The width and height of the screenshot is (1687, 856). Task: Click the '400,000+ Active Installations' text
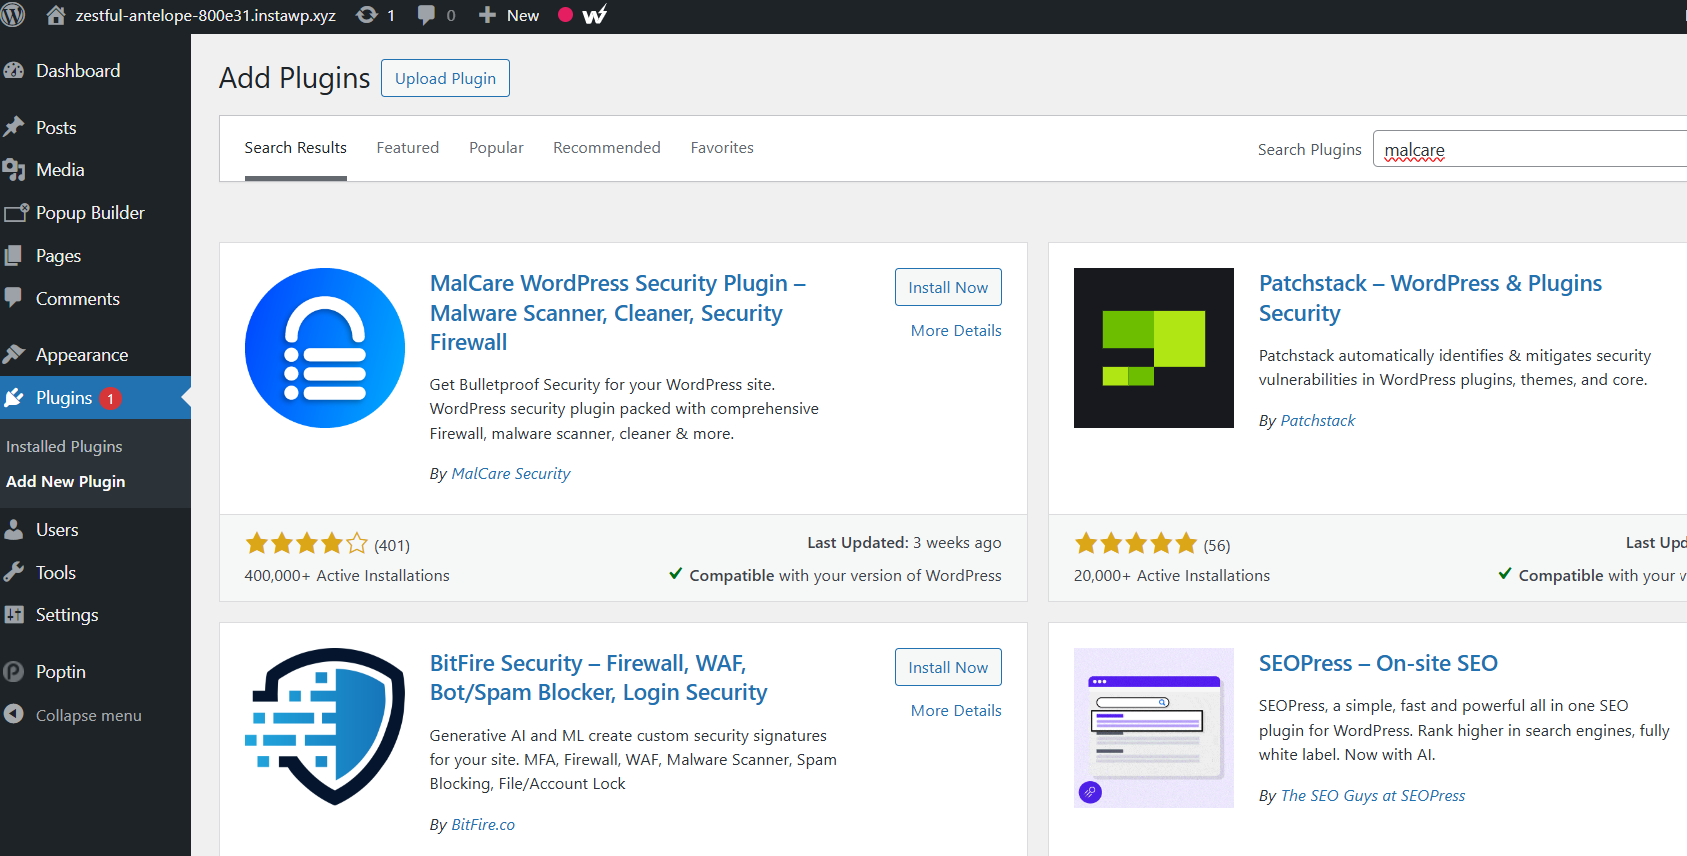point(347,576)
